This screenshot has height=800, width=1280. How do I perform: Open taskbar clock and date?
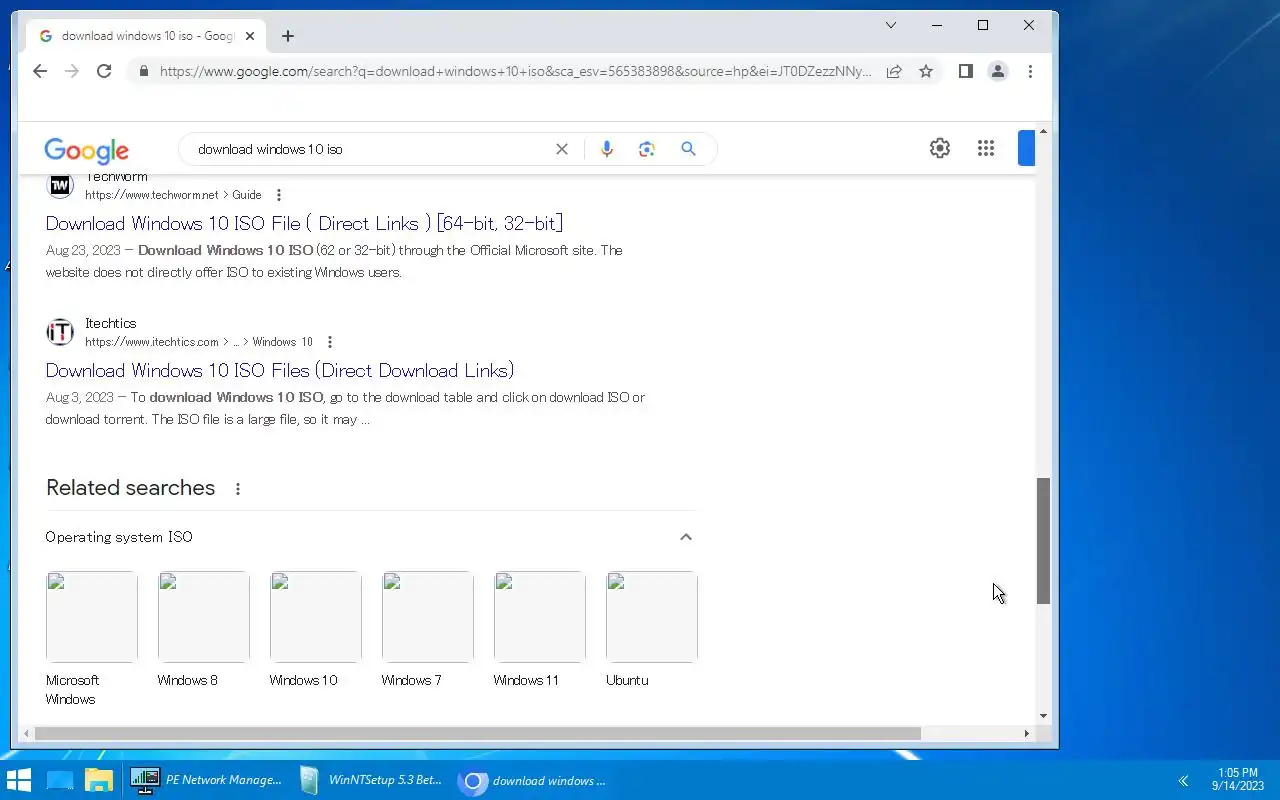point(1238,780)
